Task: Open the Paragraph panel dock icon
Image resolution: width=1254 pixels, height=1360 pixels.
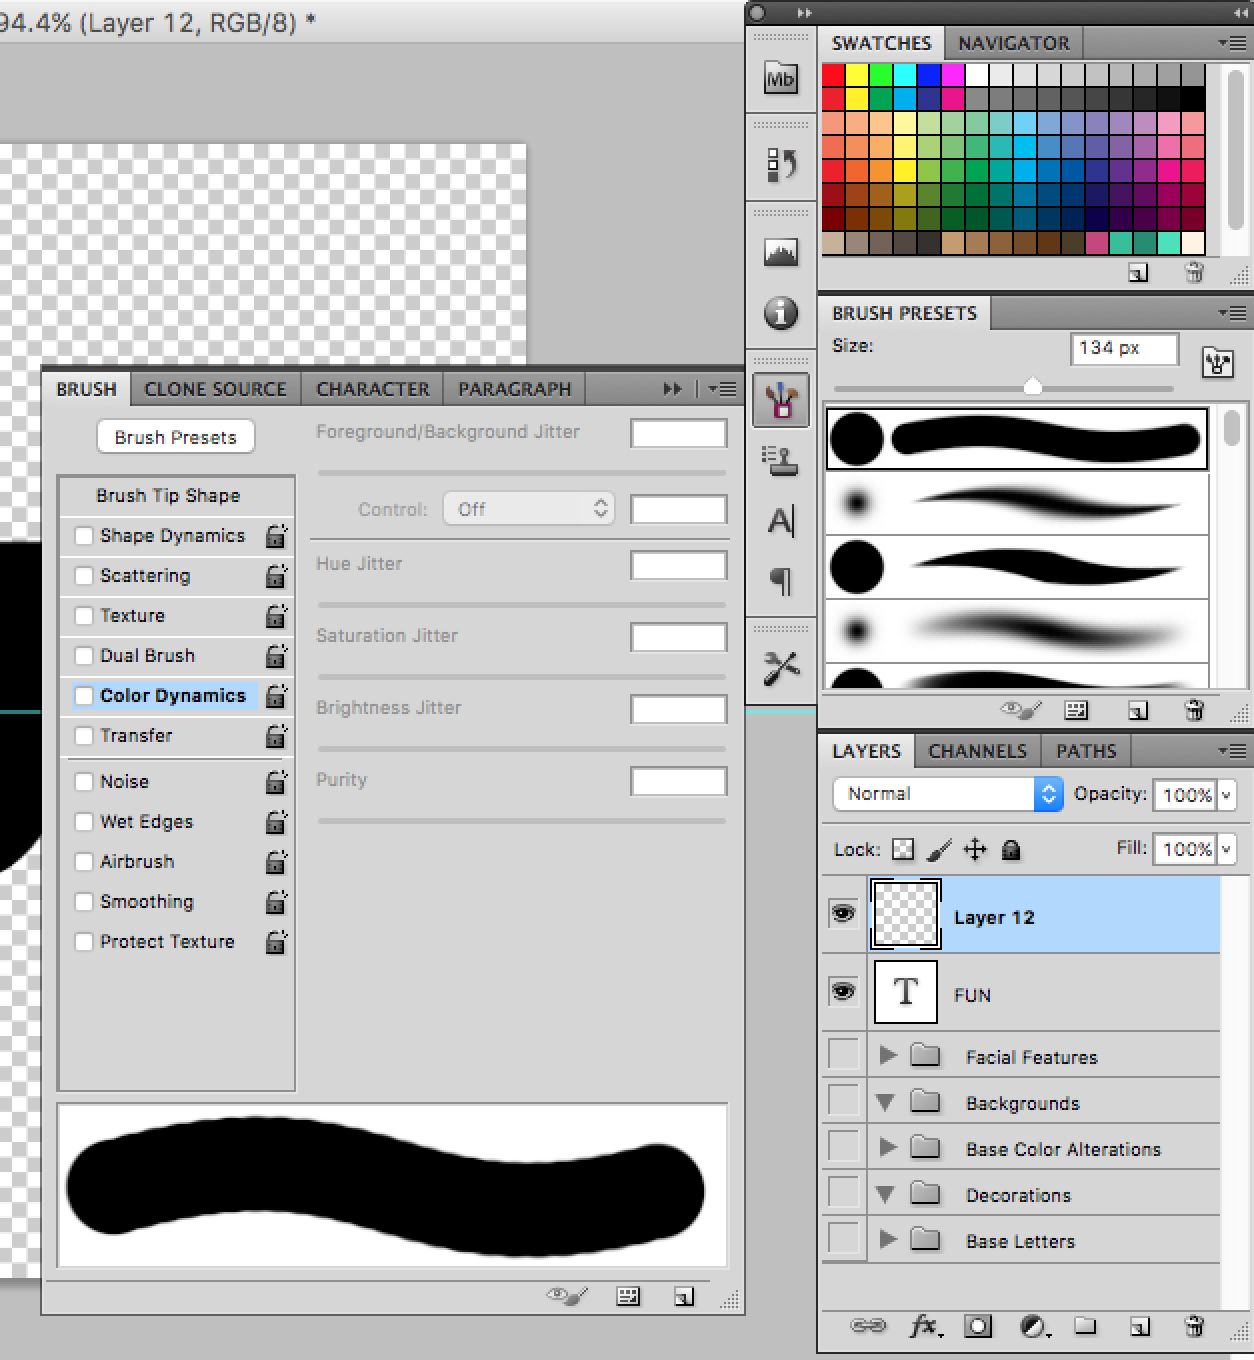Action: [x=781, y=581]
